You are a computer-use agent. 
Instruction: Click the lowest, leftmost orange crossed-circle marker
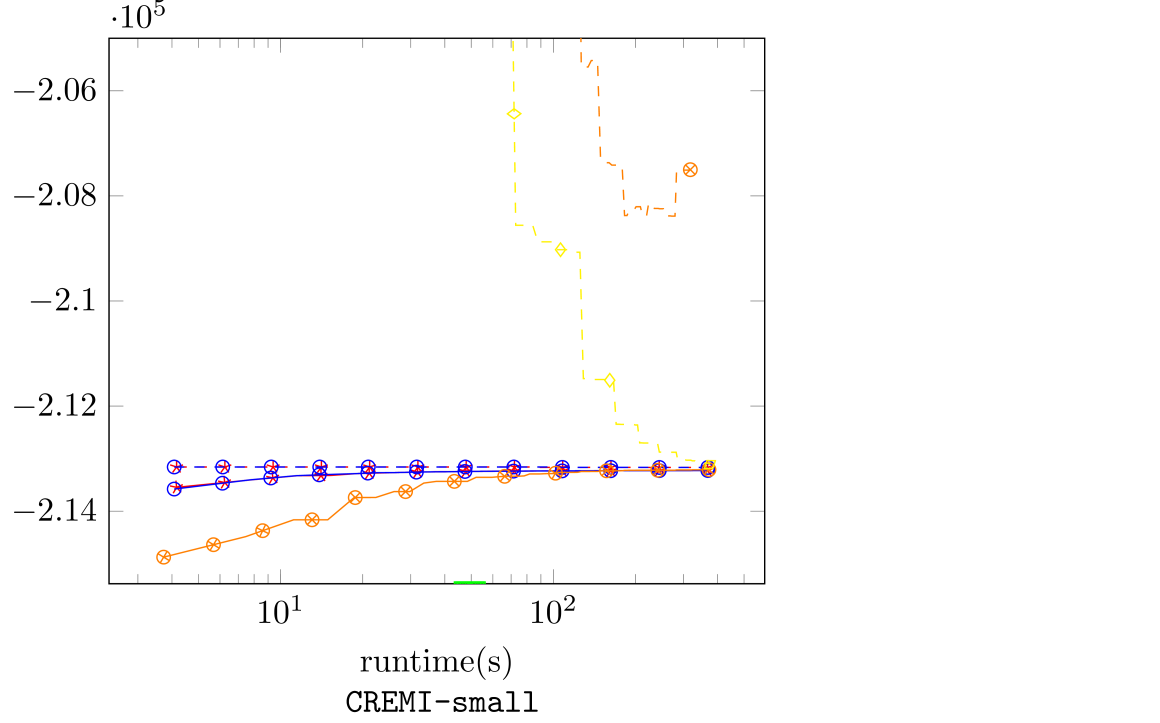pos(164,556)
